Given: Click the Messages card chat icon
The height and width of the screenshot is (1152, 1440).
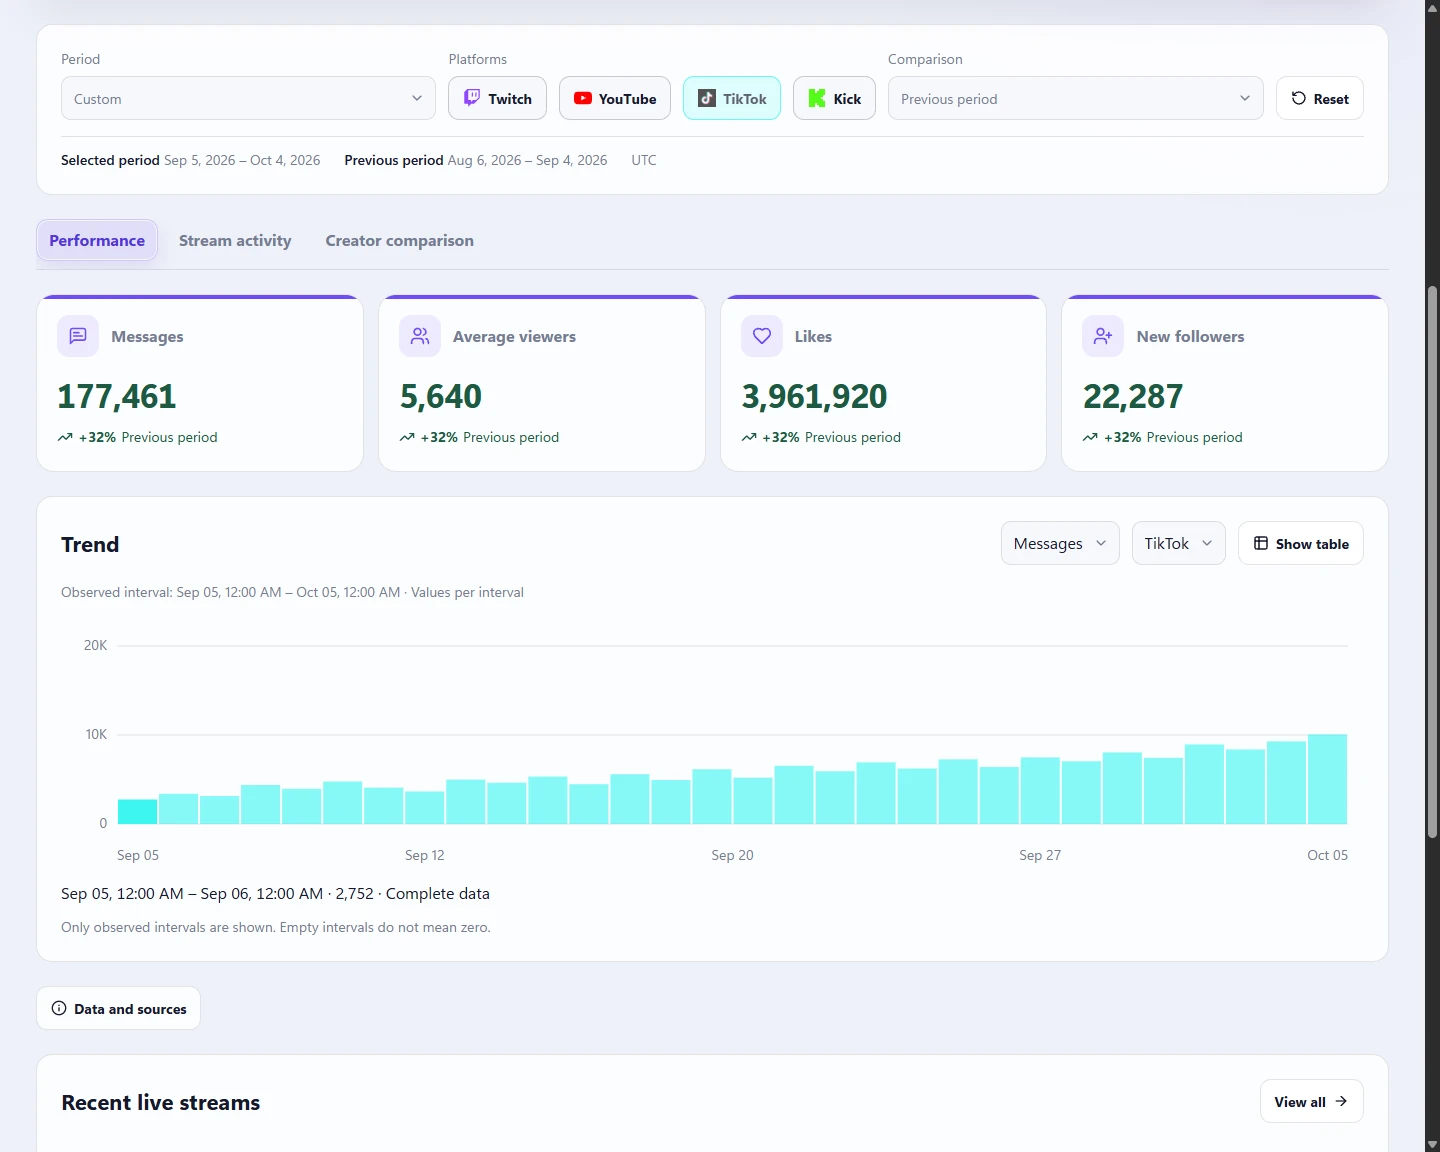Looking at the screenshot, I should pyautogui.click(x=78, y=336).
